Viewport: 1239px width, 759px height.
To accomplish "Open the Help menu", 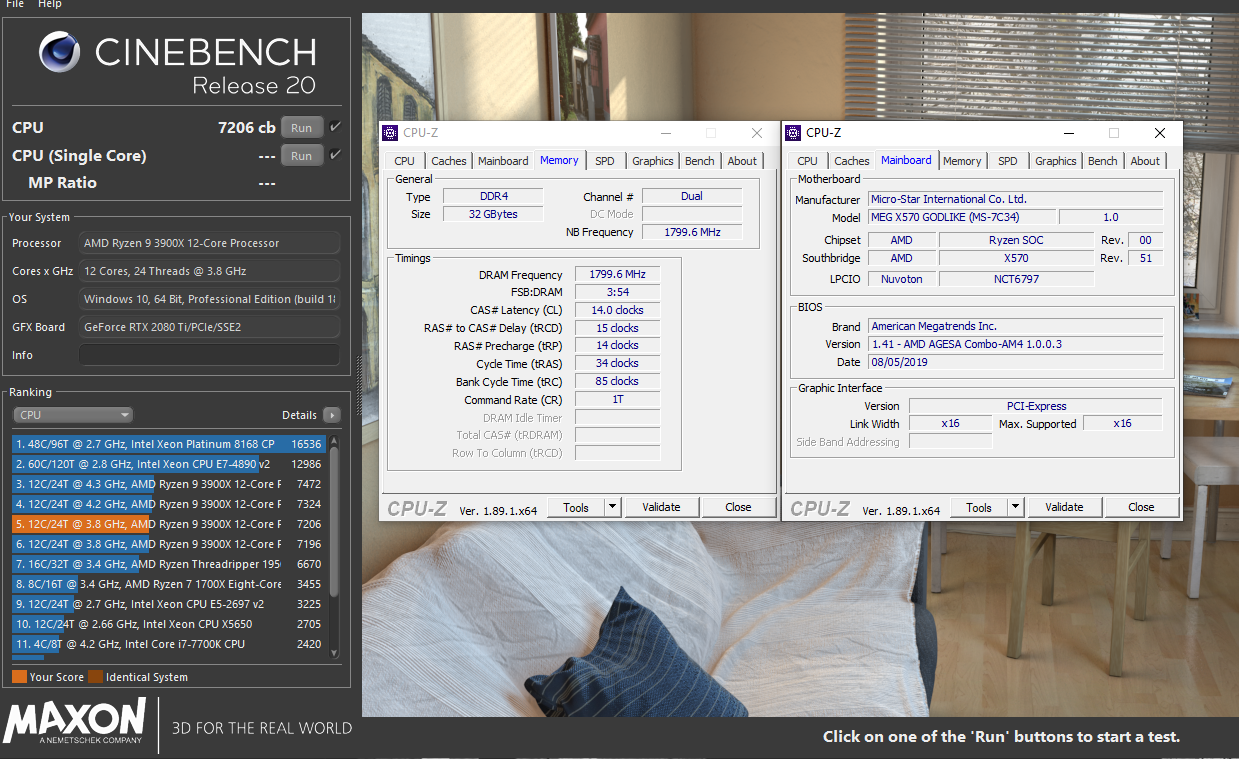I will coord(50,4).
